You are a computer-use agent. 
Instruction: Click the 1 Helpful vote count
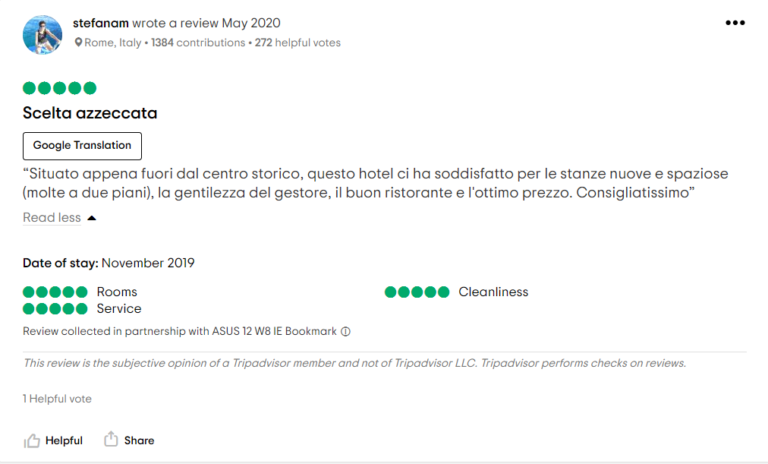[x=57, y=399]
